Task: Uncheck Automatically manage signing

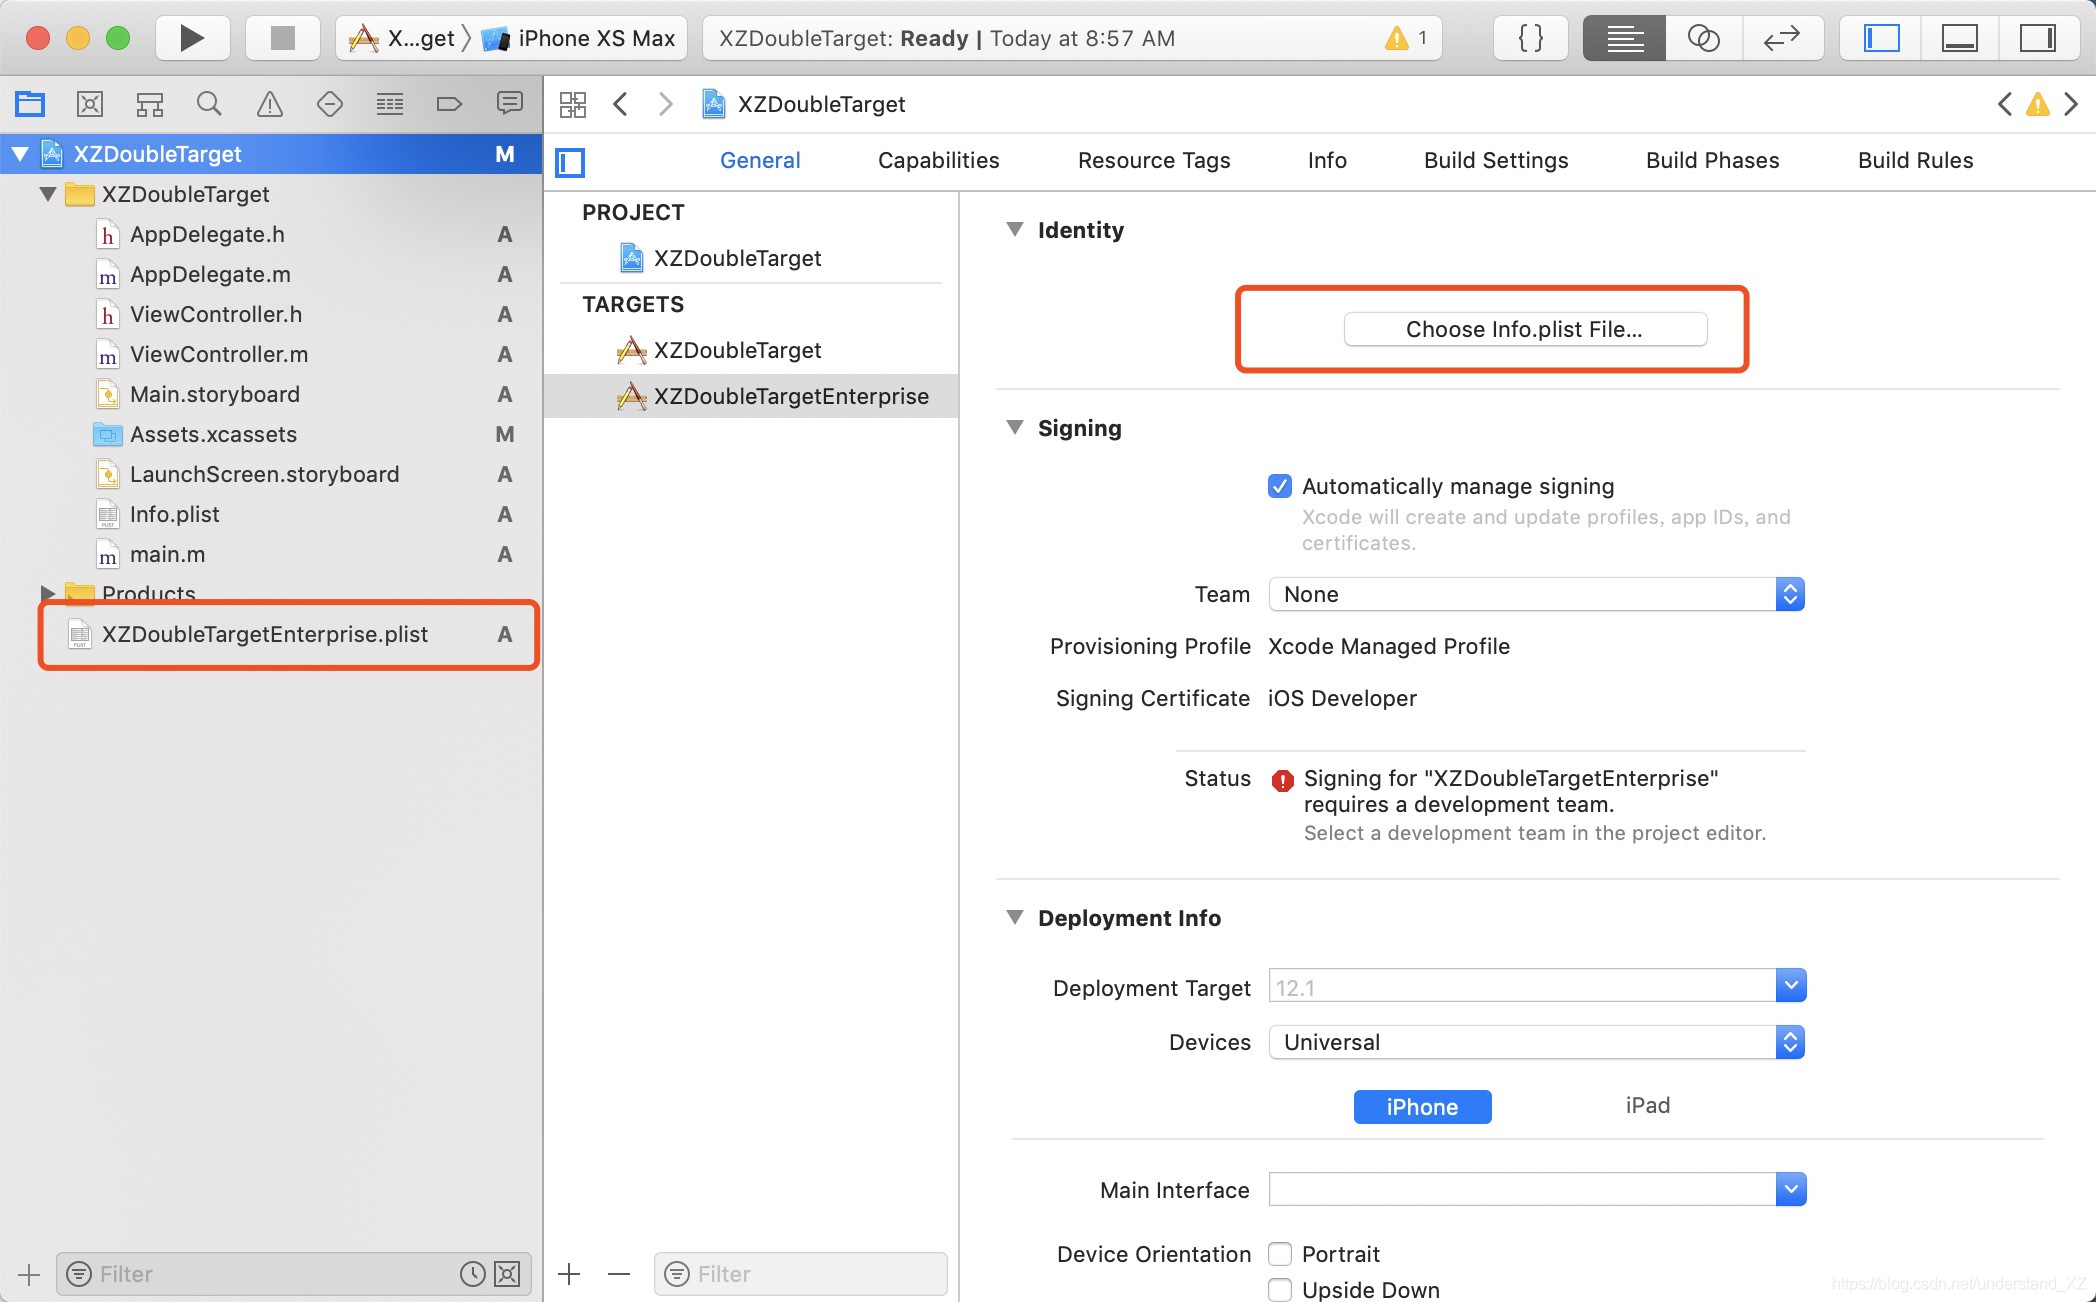Action: point(1279,486)
